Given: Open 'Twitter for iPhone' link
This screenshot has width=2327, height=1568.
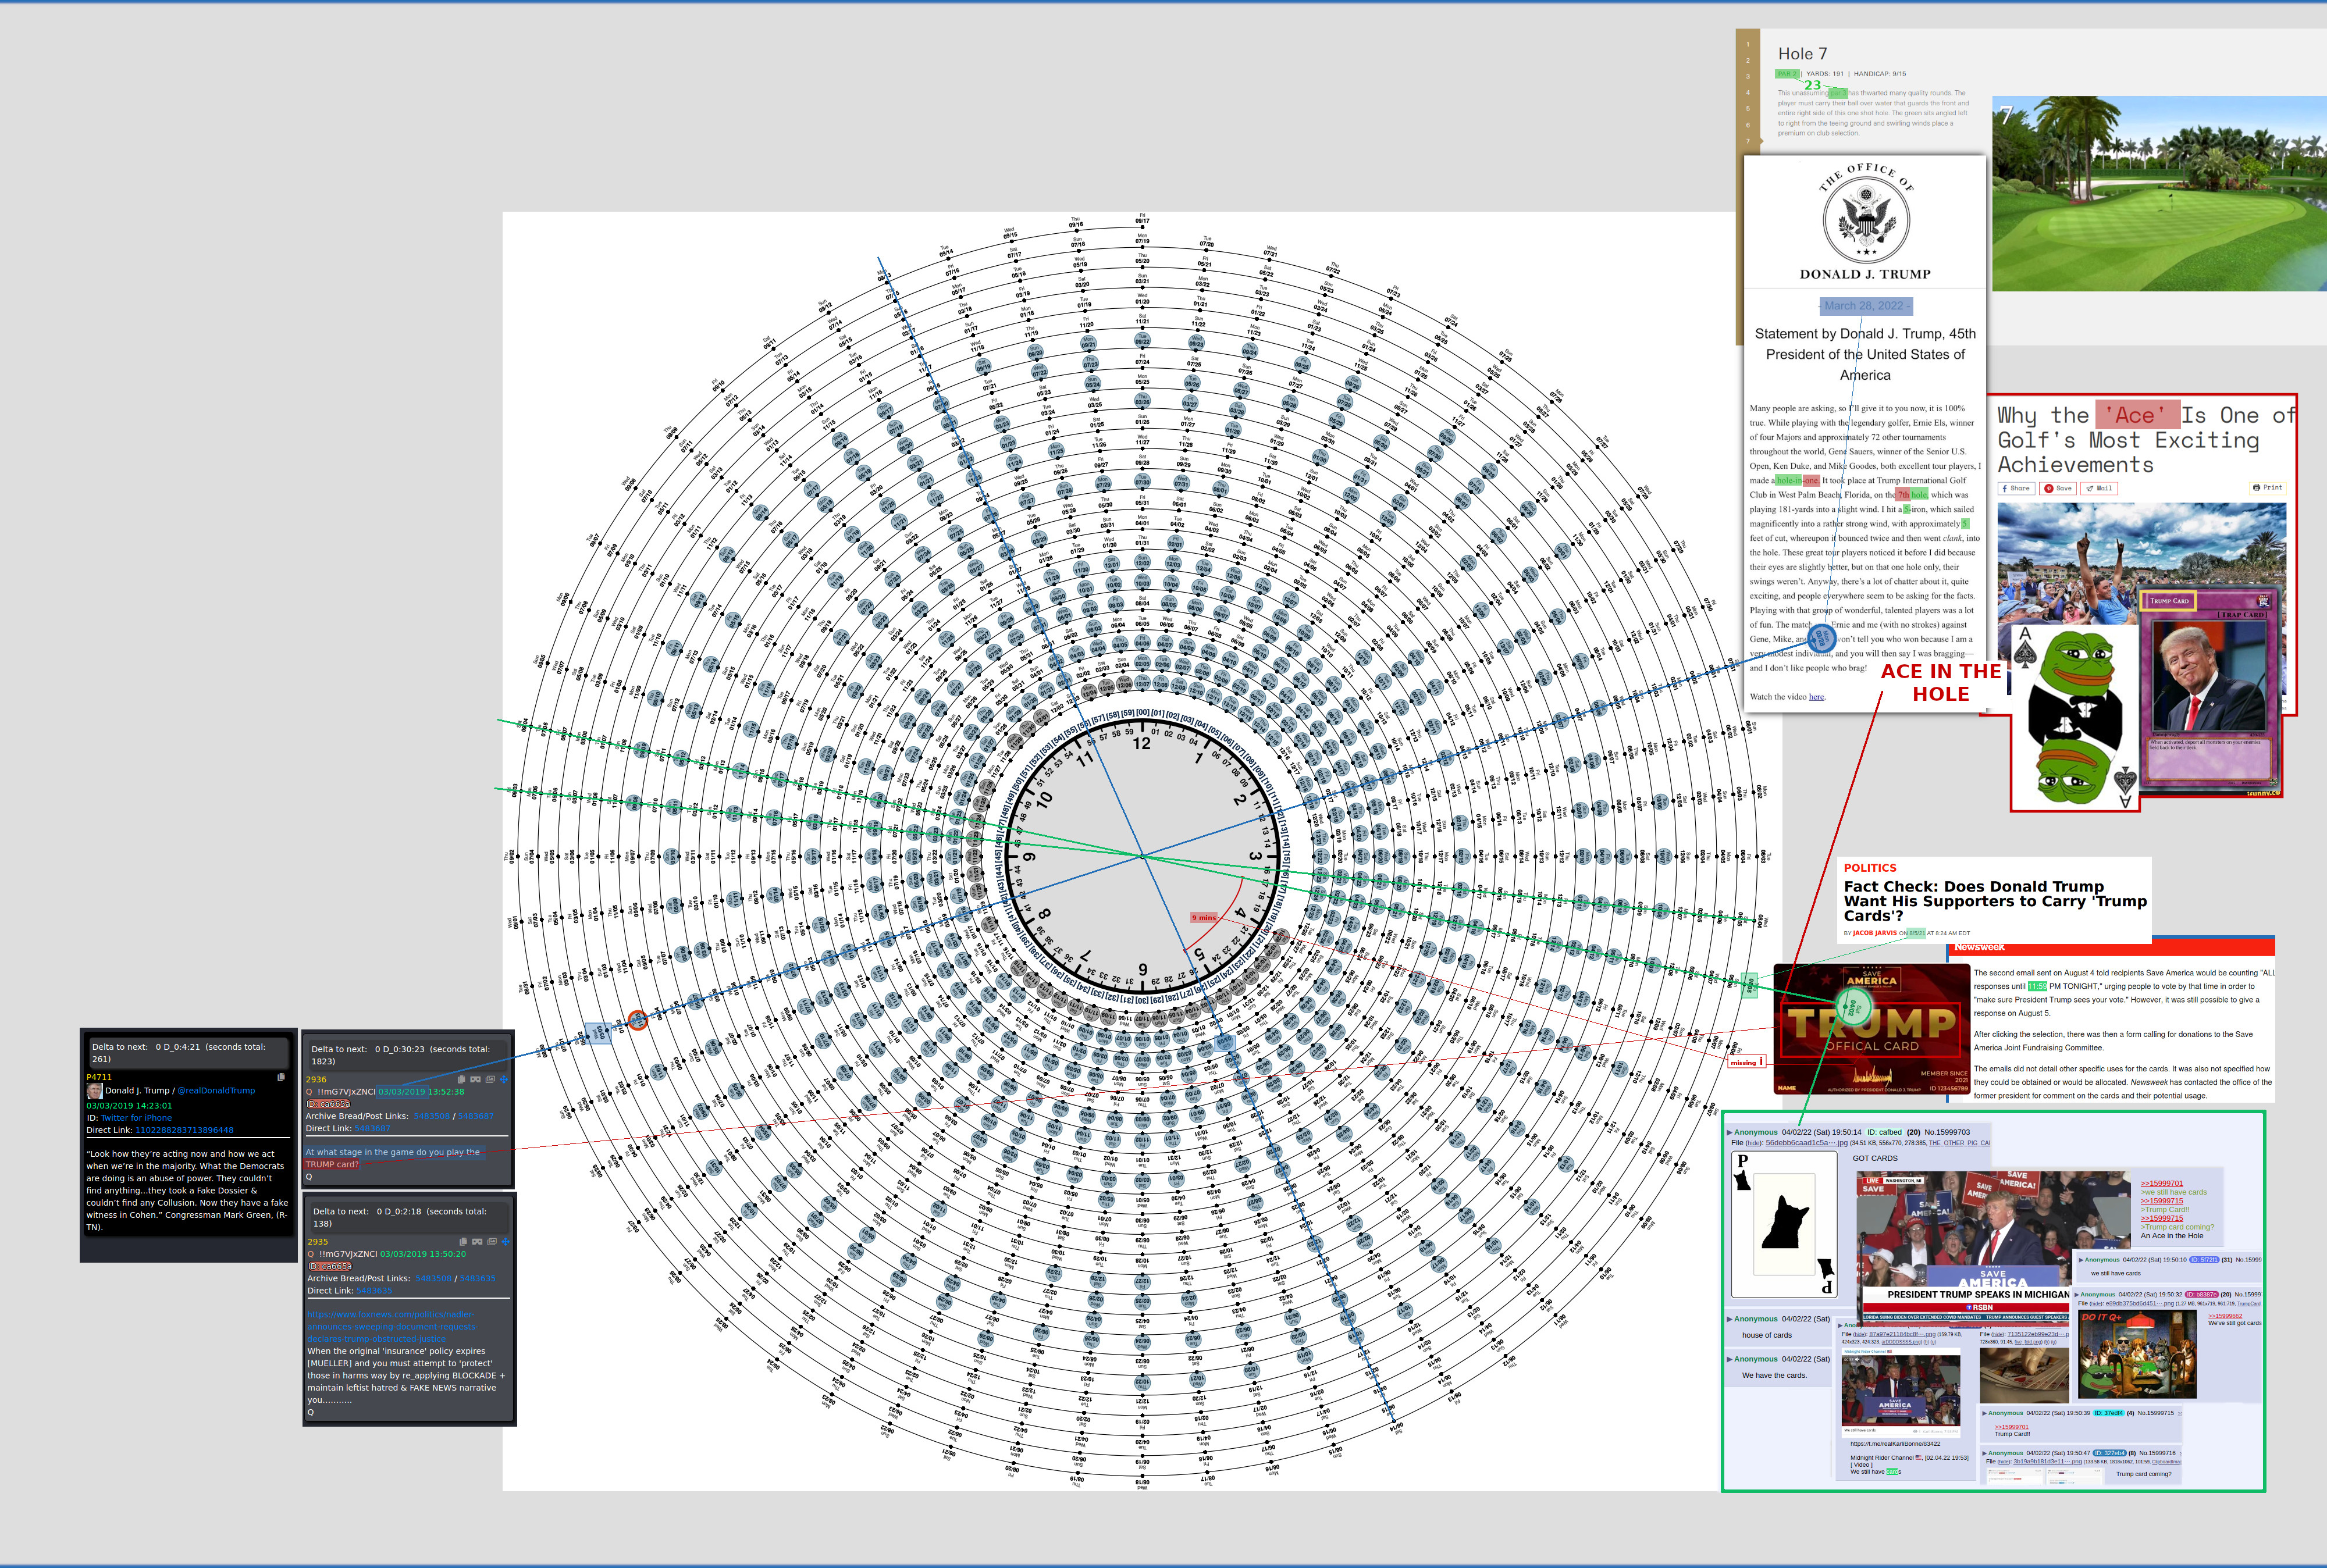Looking at the screenshot, I should [136, 1118].
